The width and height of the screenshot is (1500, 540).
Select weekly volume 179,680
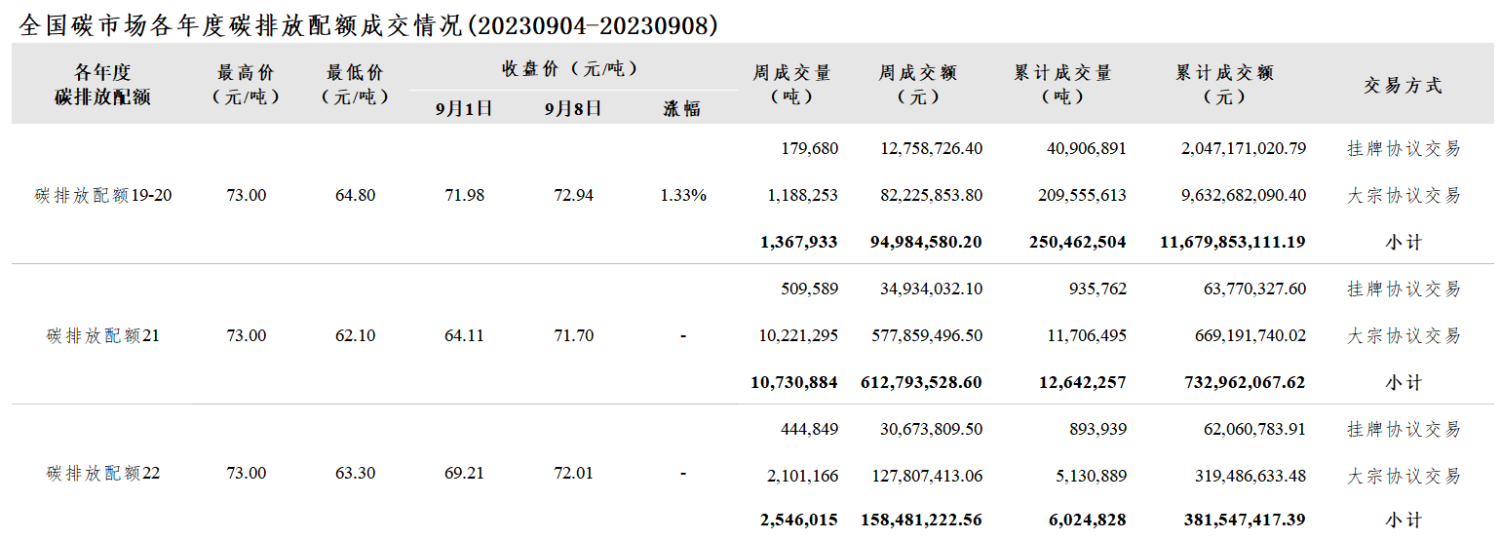[x=809, y=149]
